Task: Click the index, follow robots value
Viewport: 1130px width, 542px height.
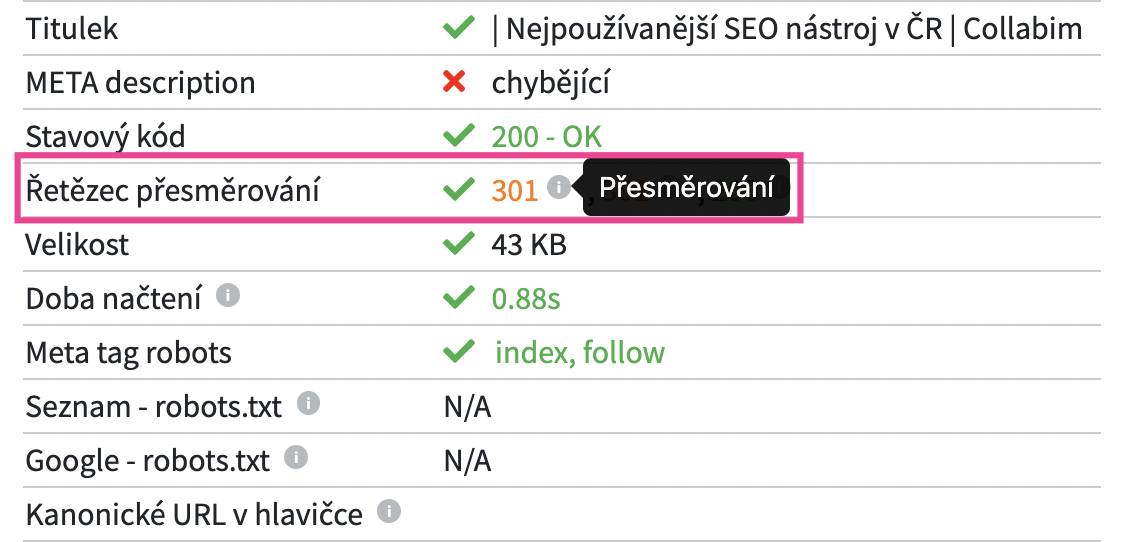Action: (579, 352)
